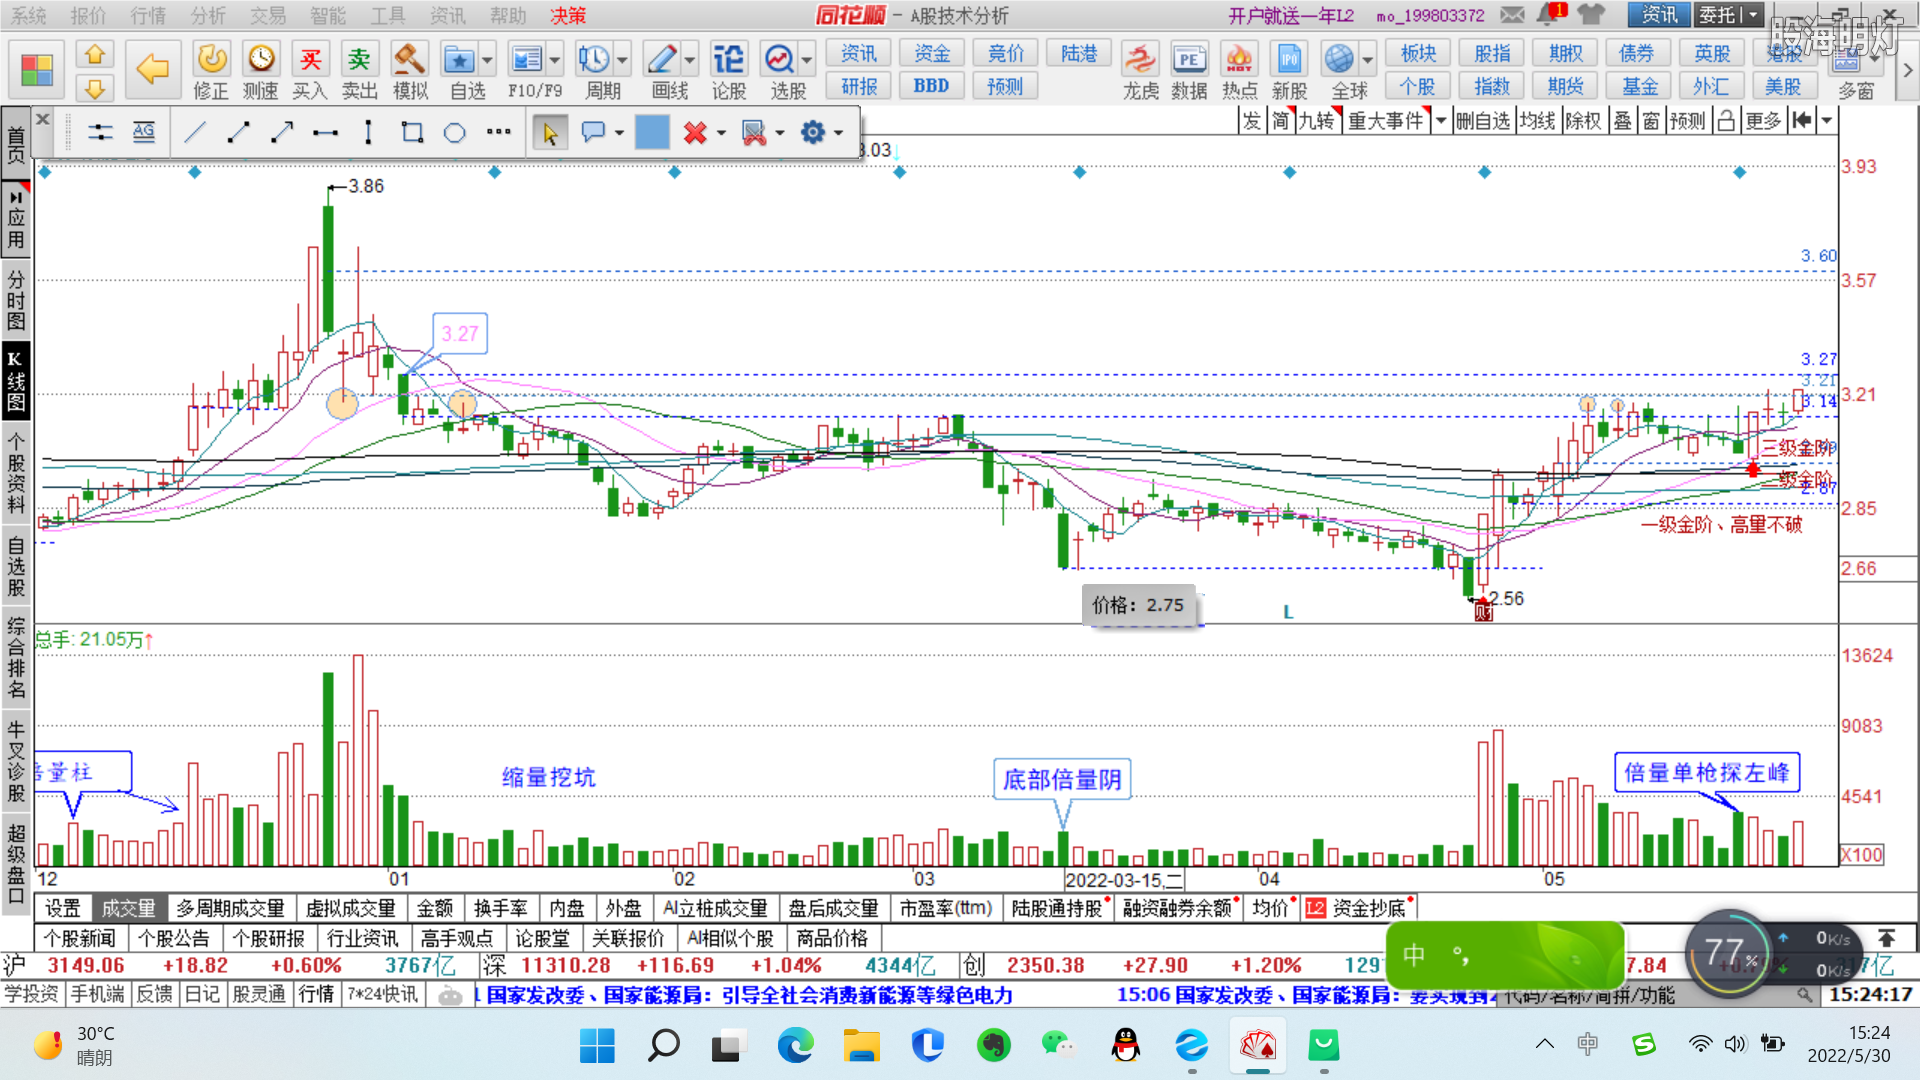
Task: Expand the 周期 dropdown arrow
Action: [622, 60]
